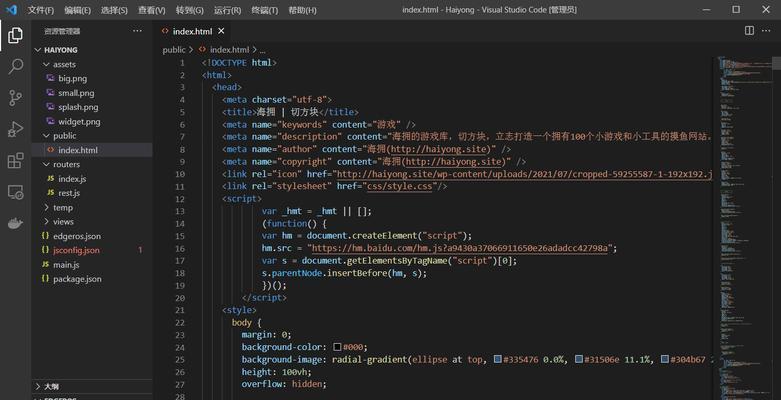Split the editor to the right
781x400 pixels.
pos(749,31)
